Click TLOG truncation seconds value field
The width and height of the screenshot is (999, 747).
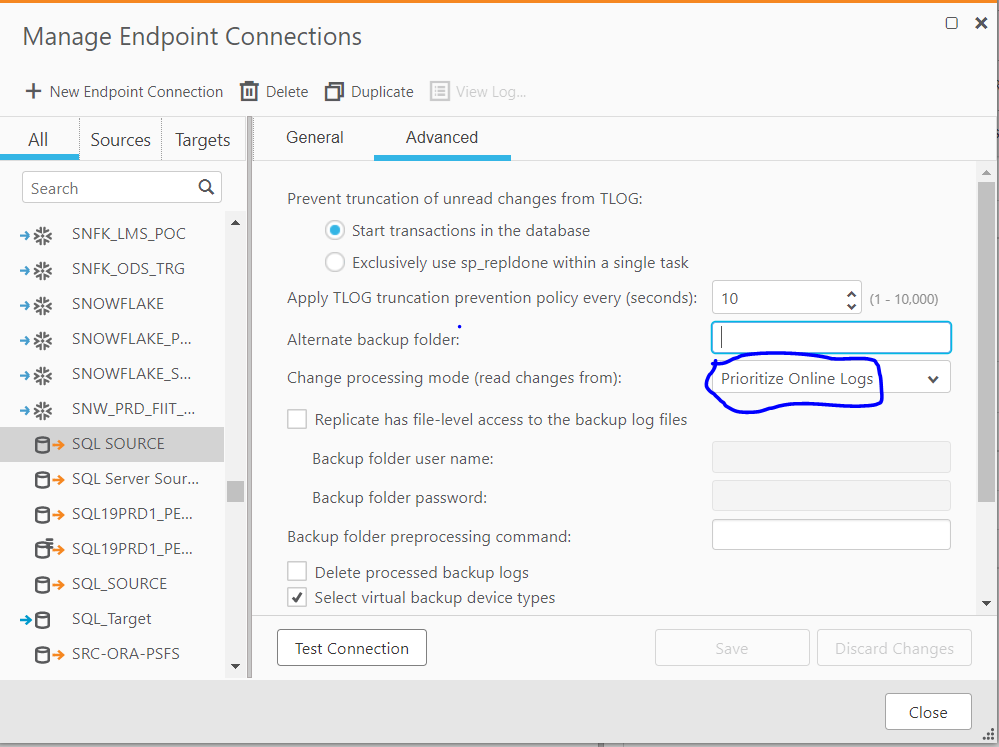pos(779,298)
